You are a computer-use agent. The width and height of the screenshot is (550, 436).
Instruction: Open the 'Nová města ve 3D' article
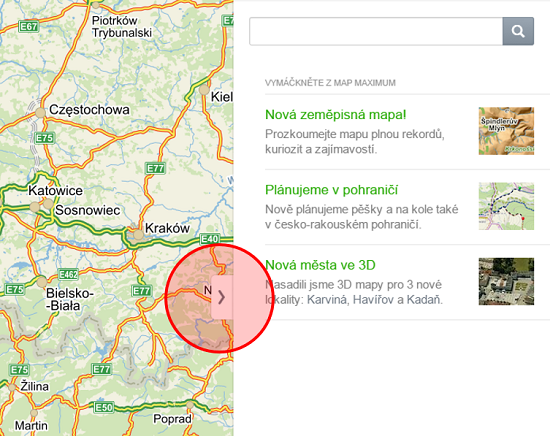tap(320, 265)
